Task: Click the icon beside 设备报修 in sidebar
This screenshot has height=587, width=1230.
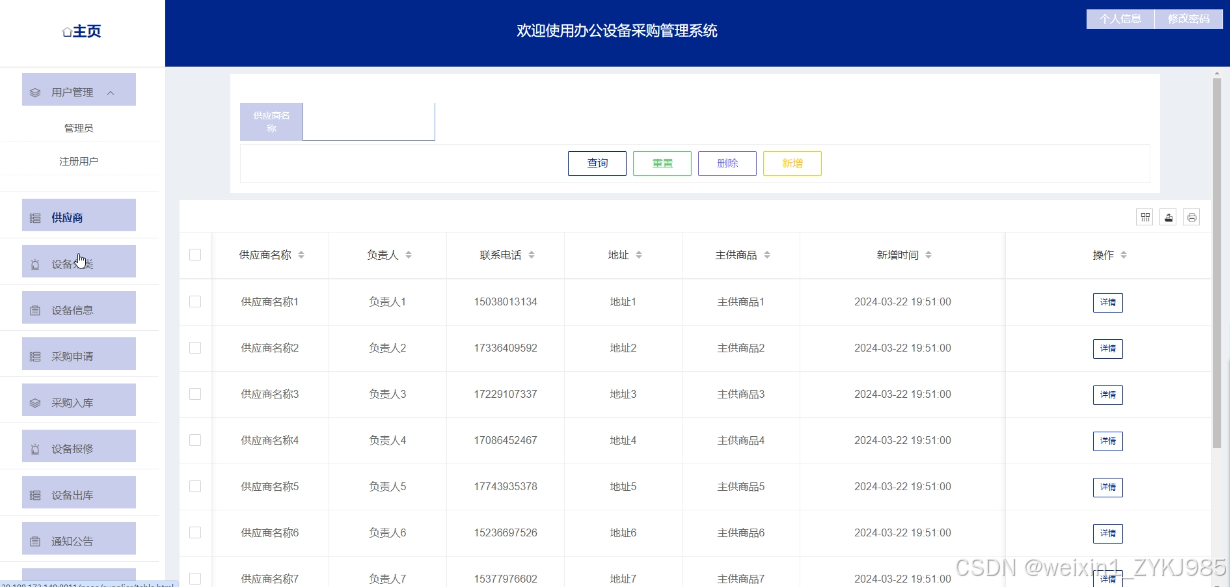Action: click(x=35, y=449)
